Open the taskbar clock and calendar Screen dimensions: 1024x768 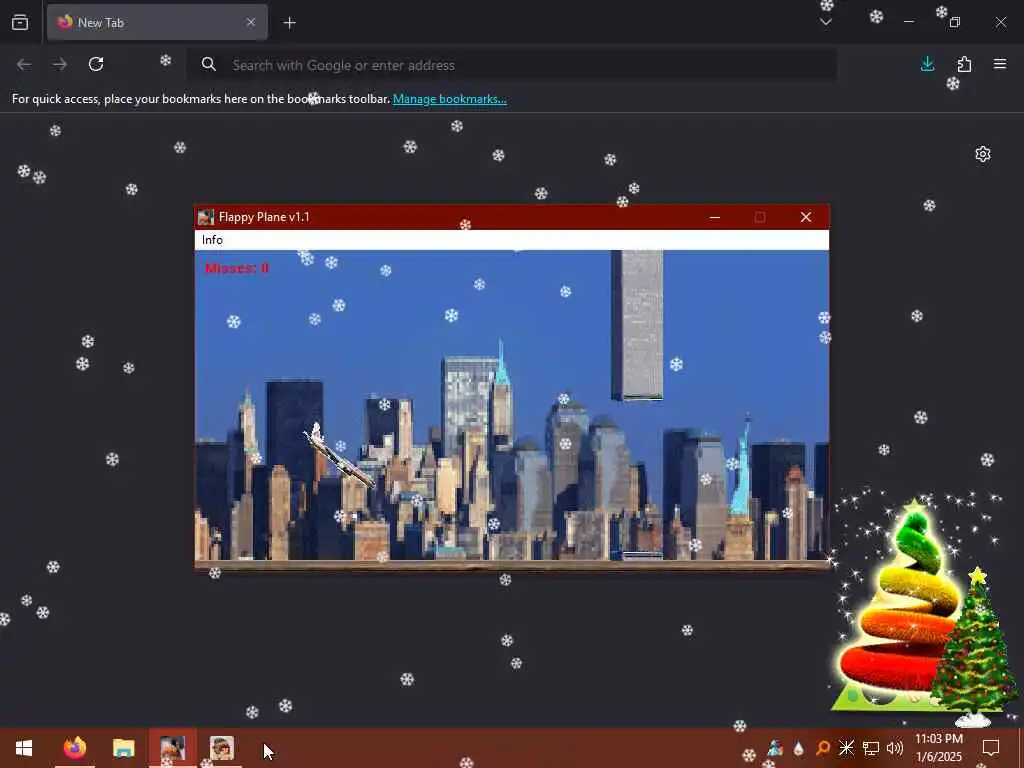point(938,748)
